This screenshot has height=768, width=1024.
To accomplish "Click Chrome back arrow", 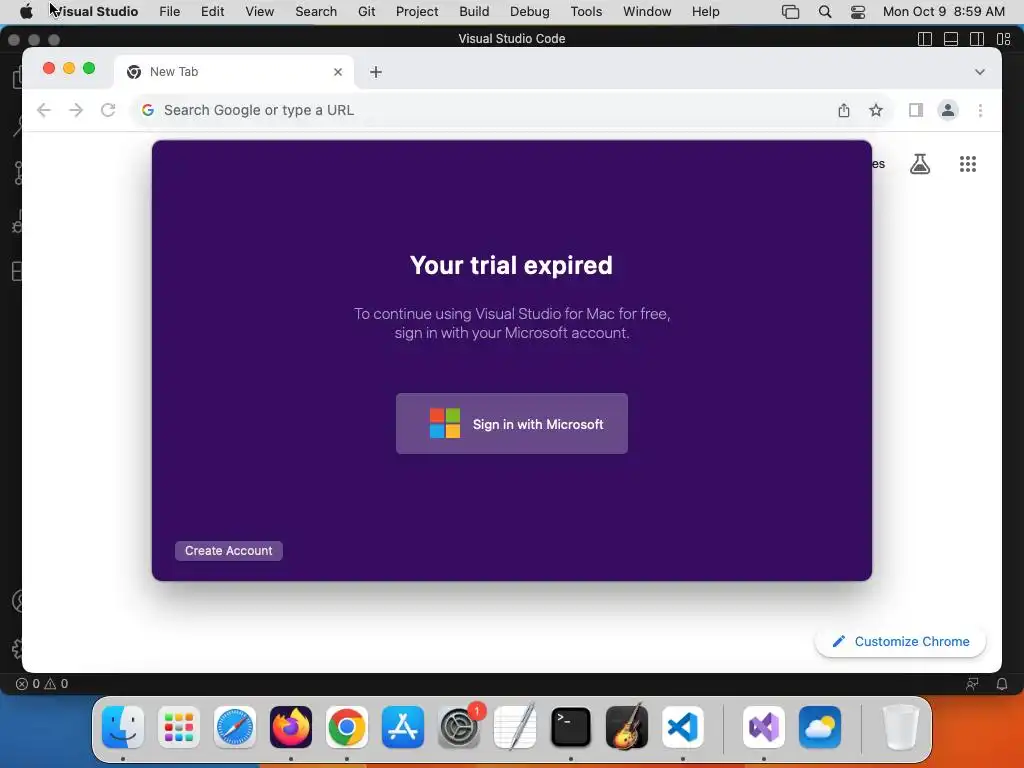I will 44,110.
